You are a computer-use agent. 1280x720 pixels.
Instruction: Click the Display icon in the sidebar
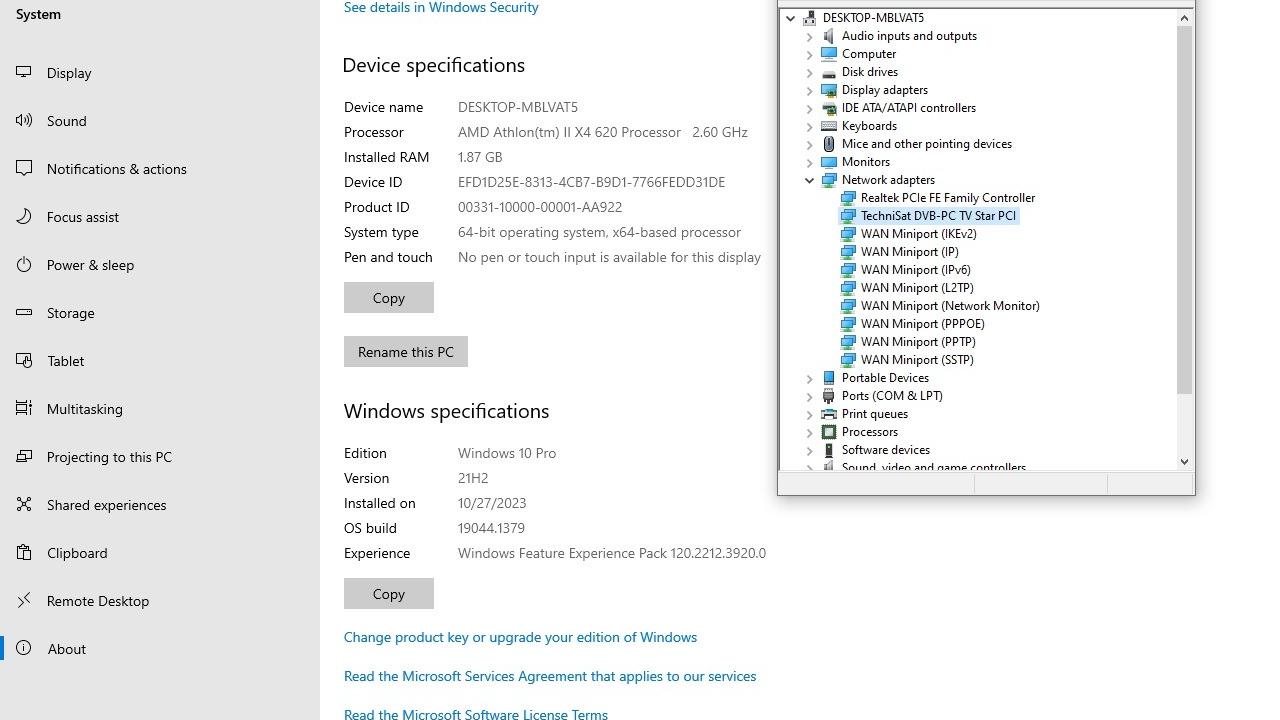coord(25,72)
